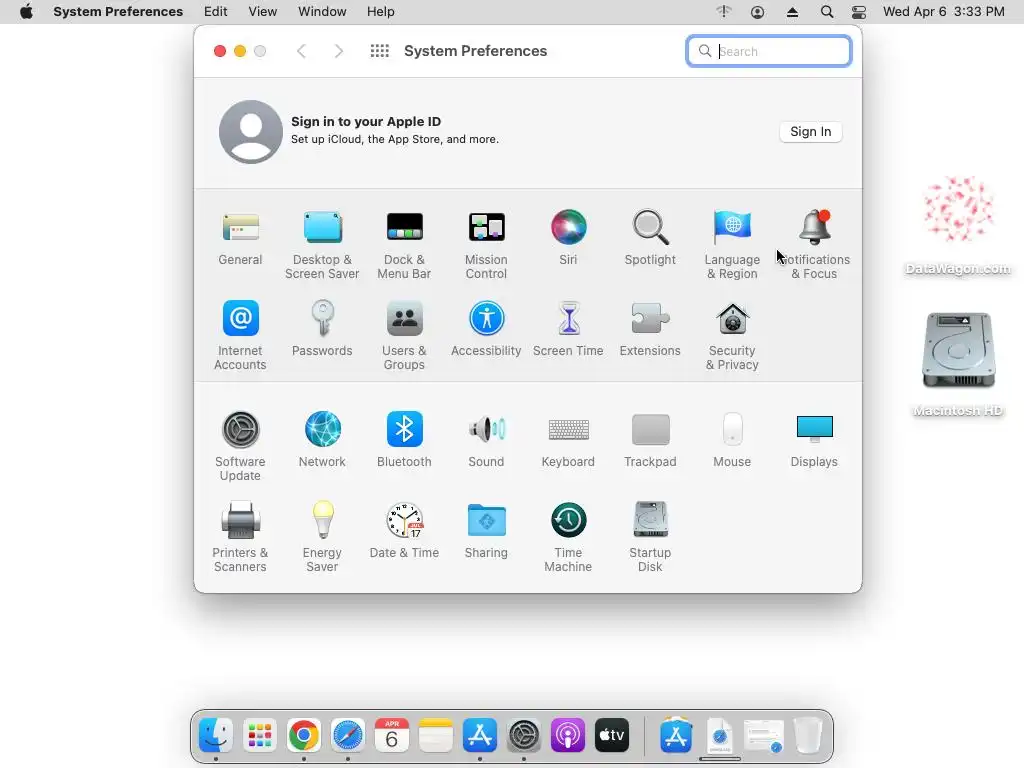1024x768 pixels.
Task: Open Launchpad from the Dock
Action: point(260,735)
